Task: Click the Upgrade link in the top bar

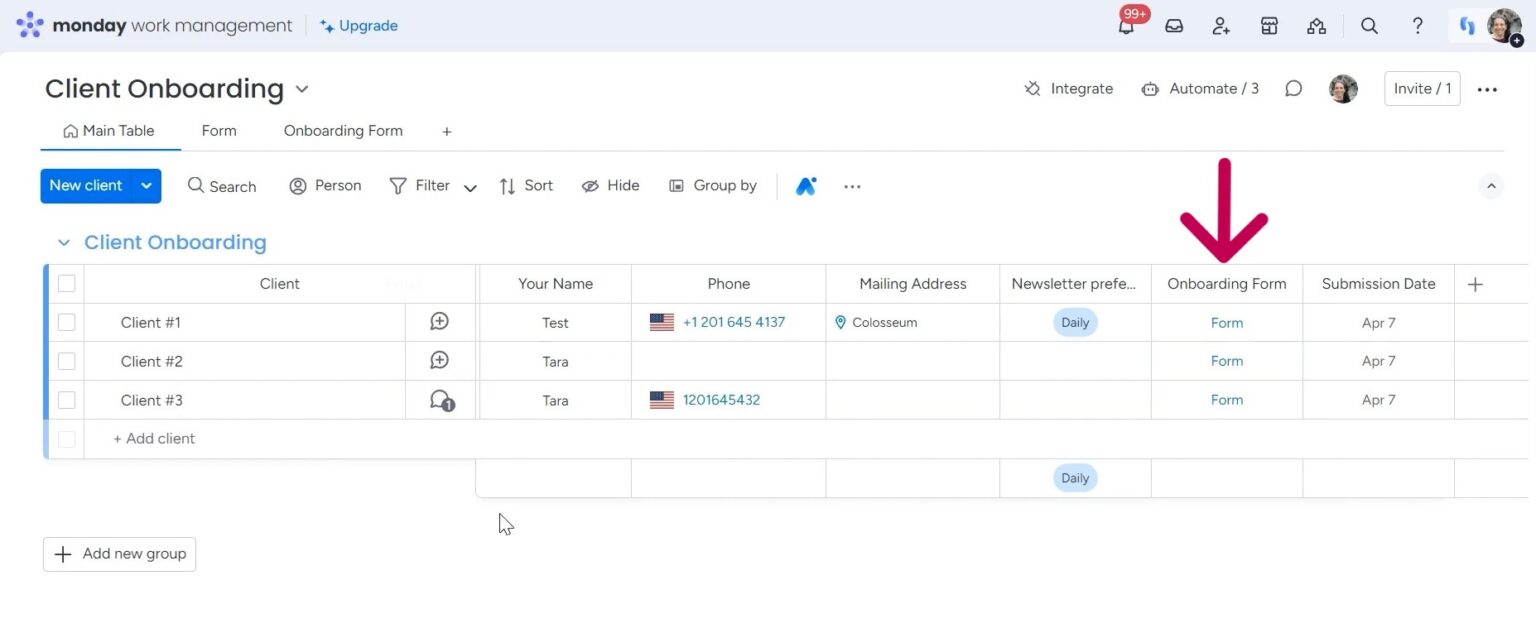Action: click(358, 25)
